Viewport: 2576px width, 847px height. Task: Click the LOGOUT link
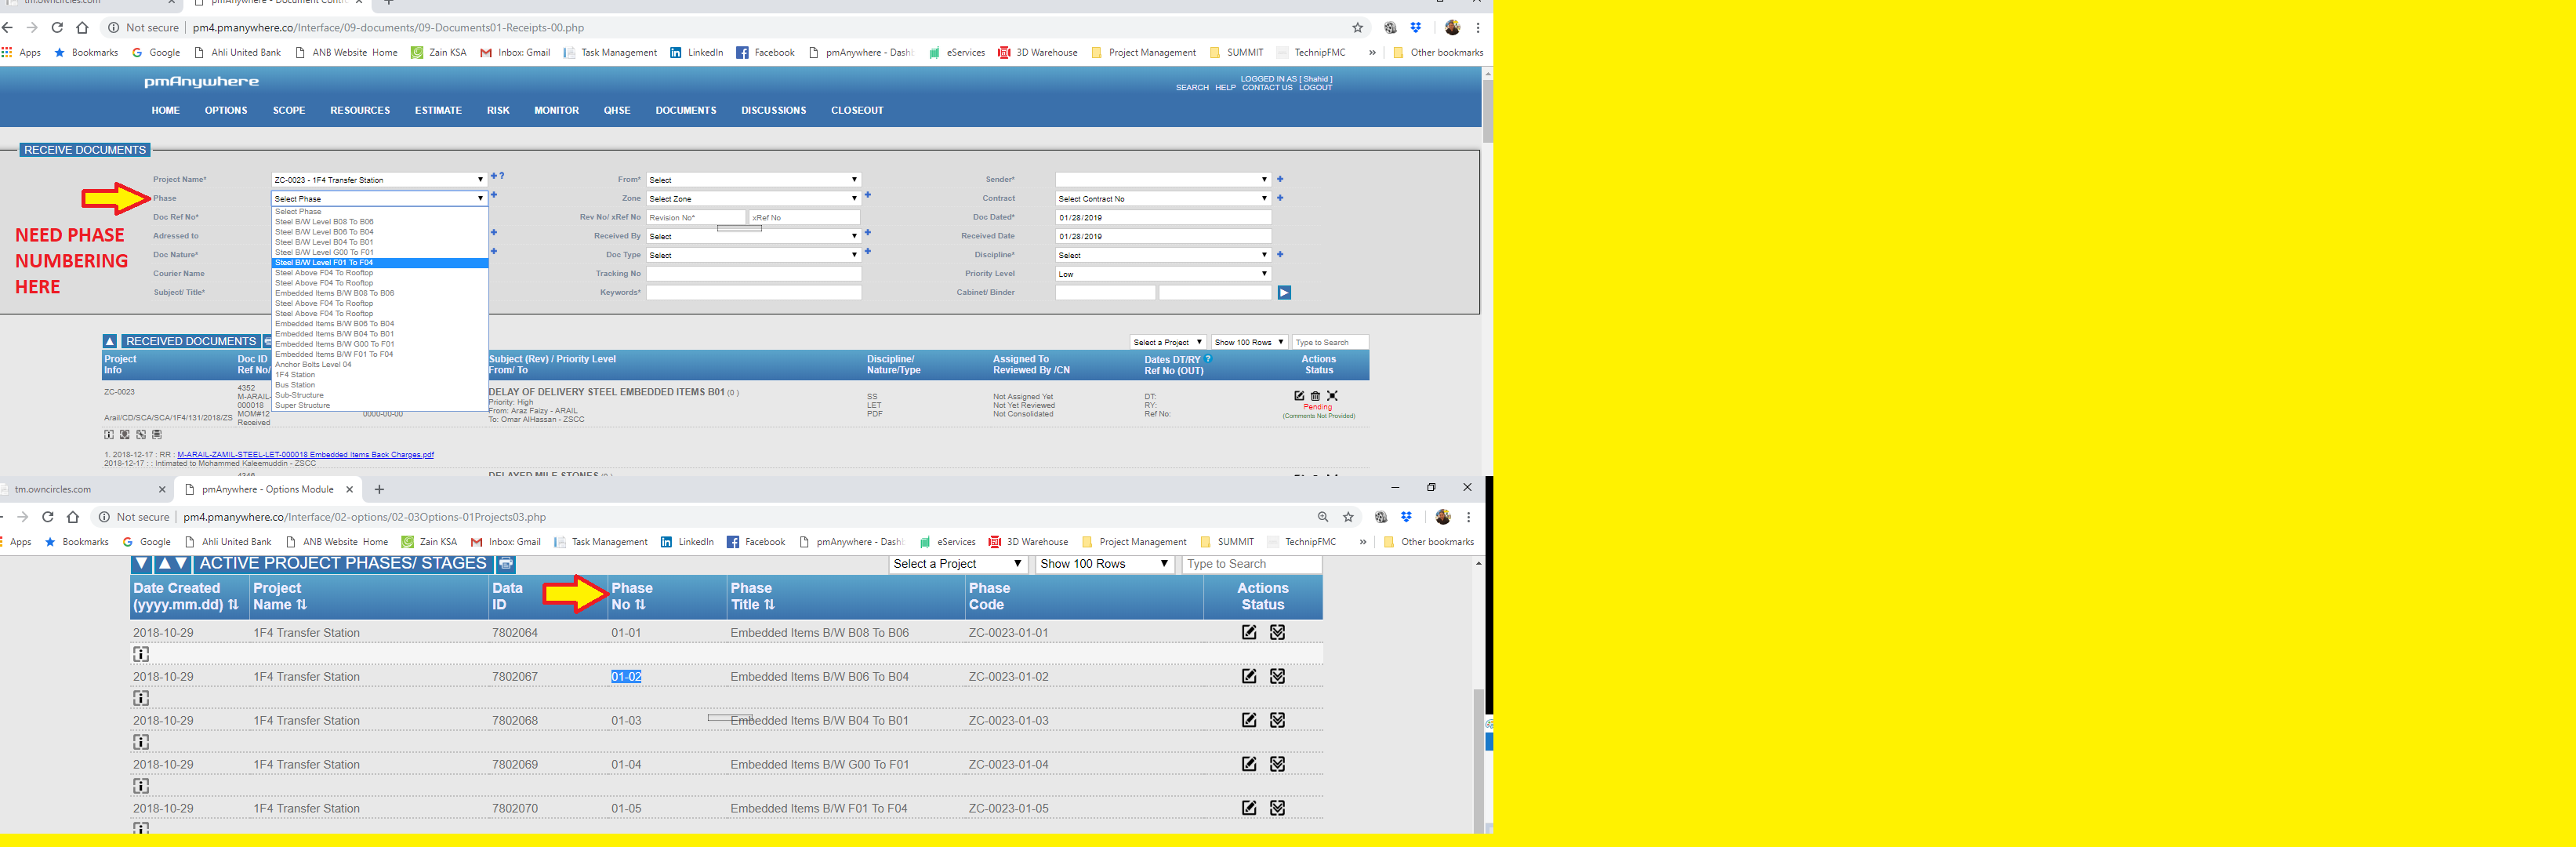(1315, 88)
